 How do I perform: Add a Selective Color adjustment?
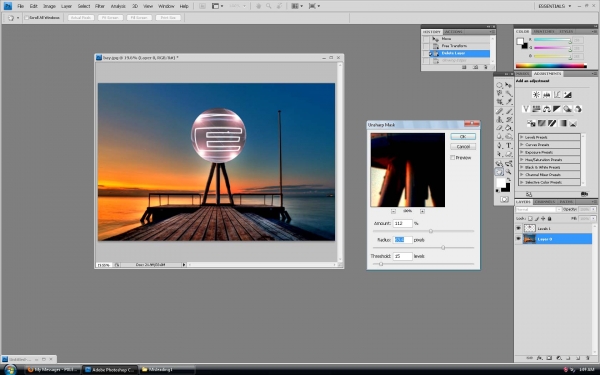[x=573, y=123]
